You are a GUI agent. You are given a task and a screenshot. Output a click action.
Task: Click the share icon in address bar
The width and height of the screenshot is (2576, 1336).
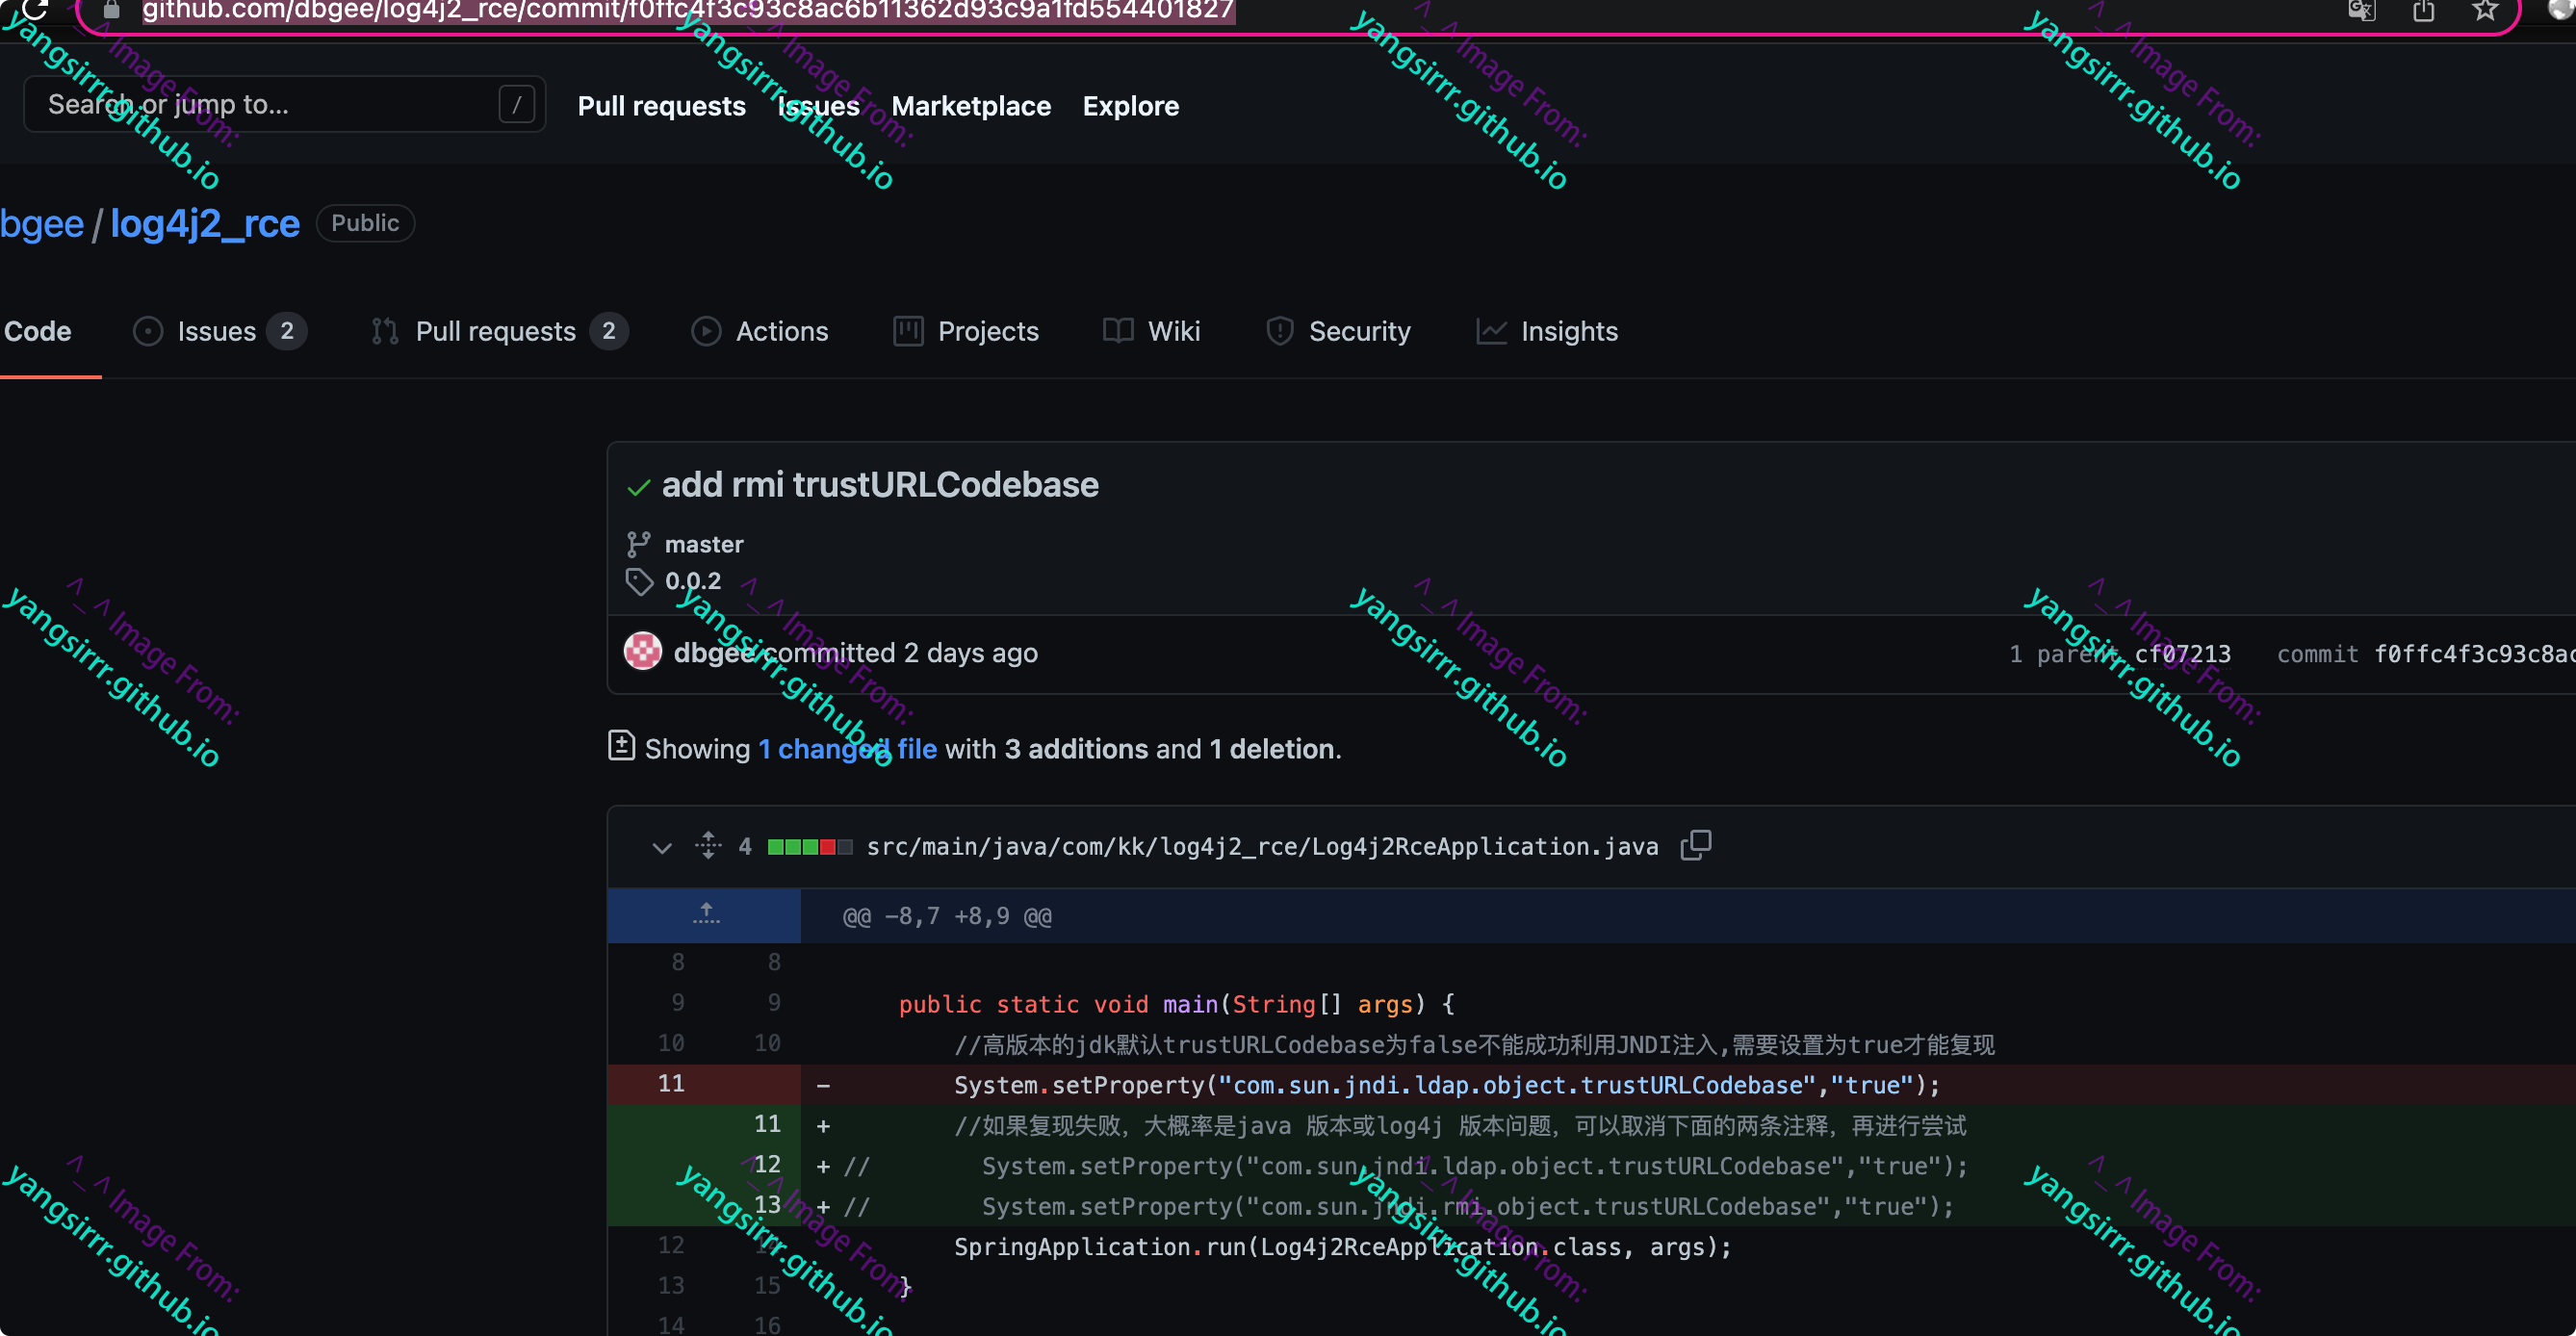point(2423,11)
